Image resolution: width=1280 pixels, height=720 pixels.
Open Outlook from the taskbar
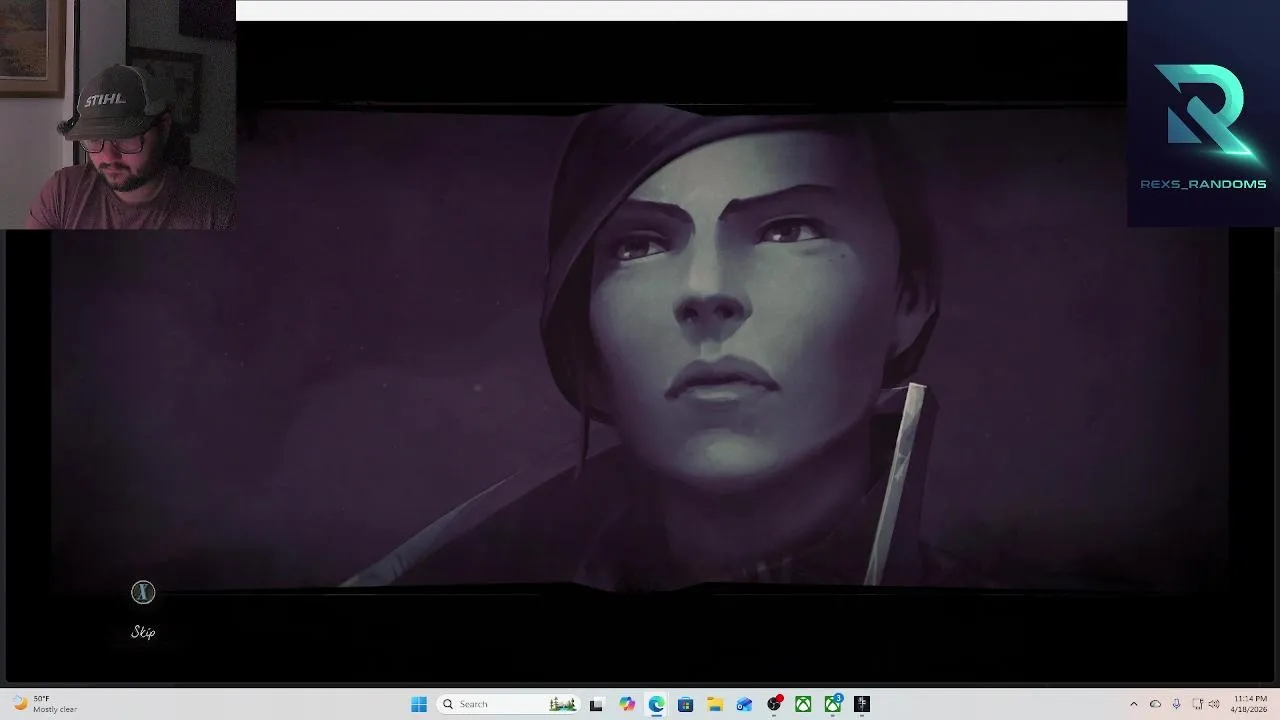point(744,704)
